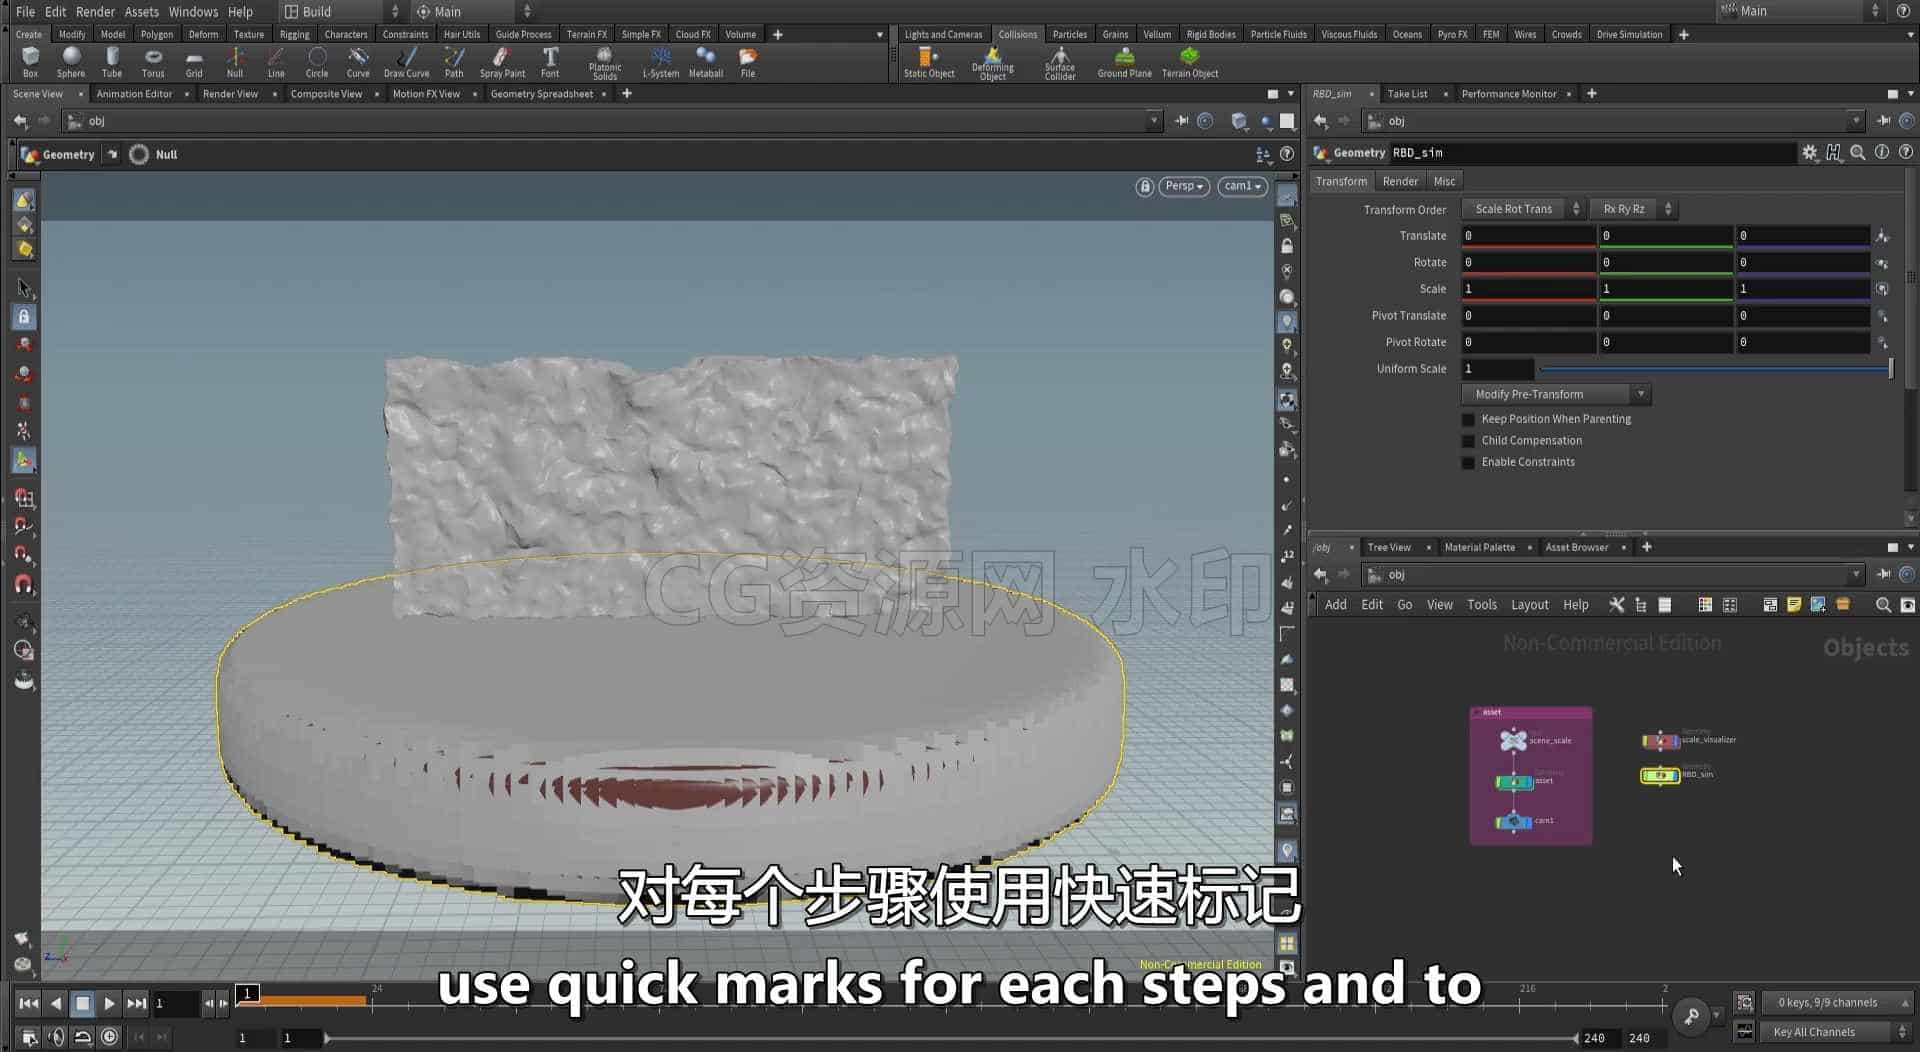Enable Child Compensation checkbox

tap(1468, 441)
